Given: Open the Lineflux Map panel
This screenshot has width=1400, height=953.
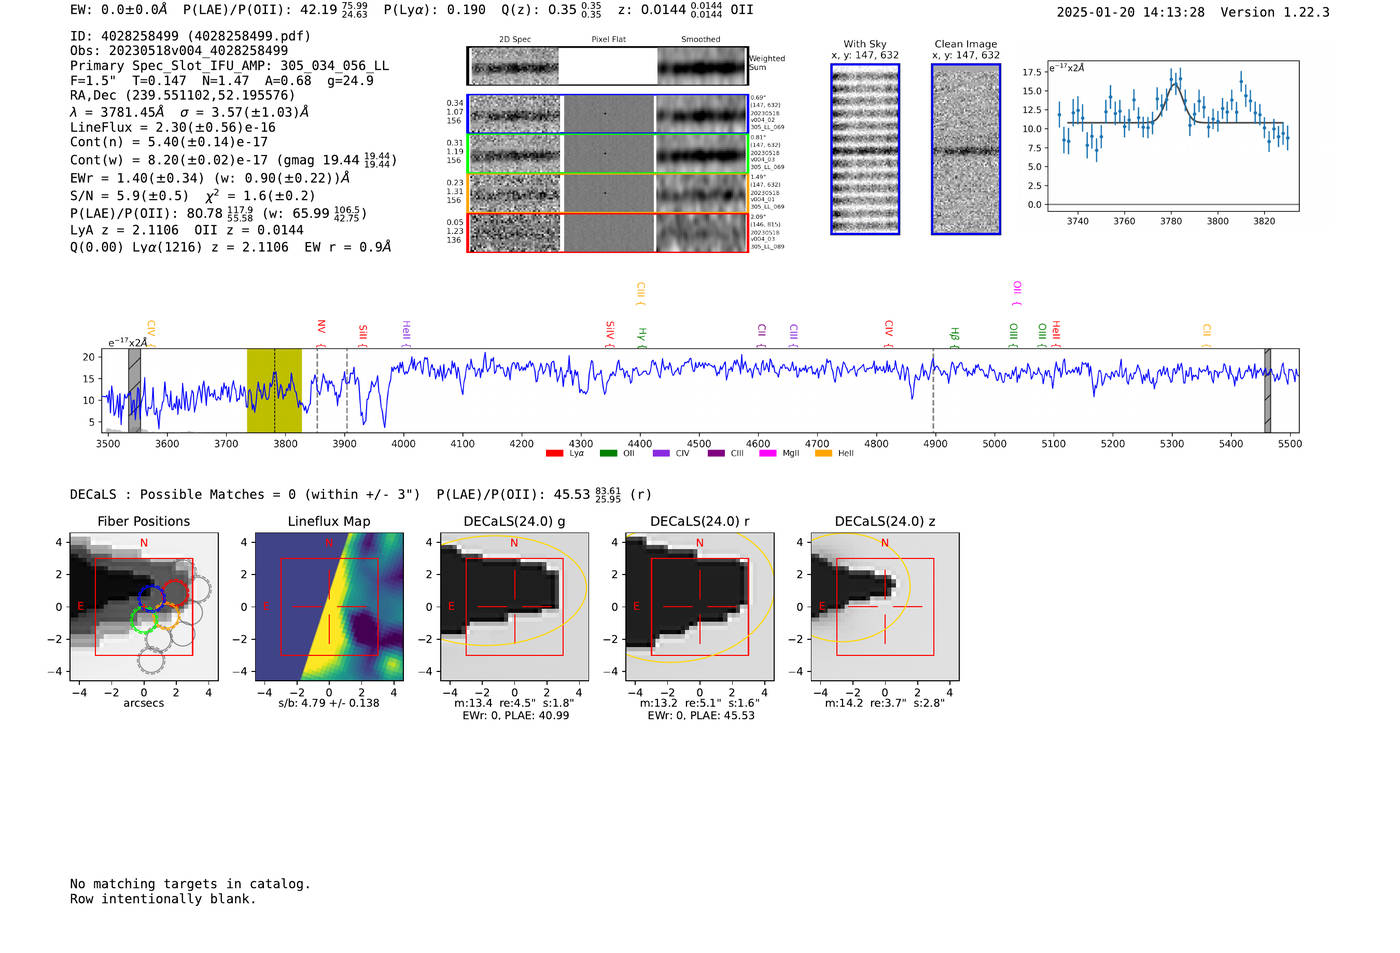Looking at the screenshot, I should pos(329,606).
